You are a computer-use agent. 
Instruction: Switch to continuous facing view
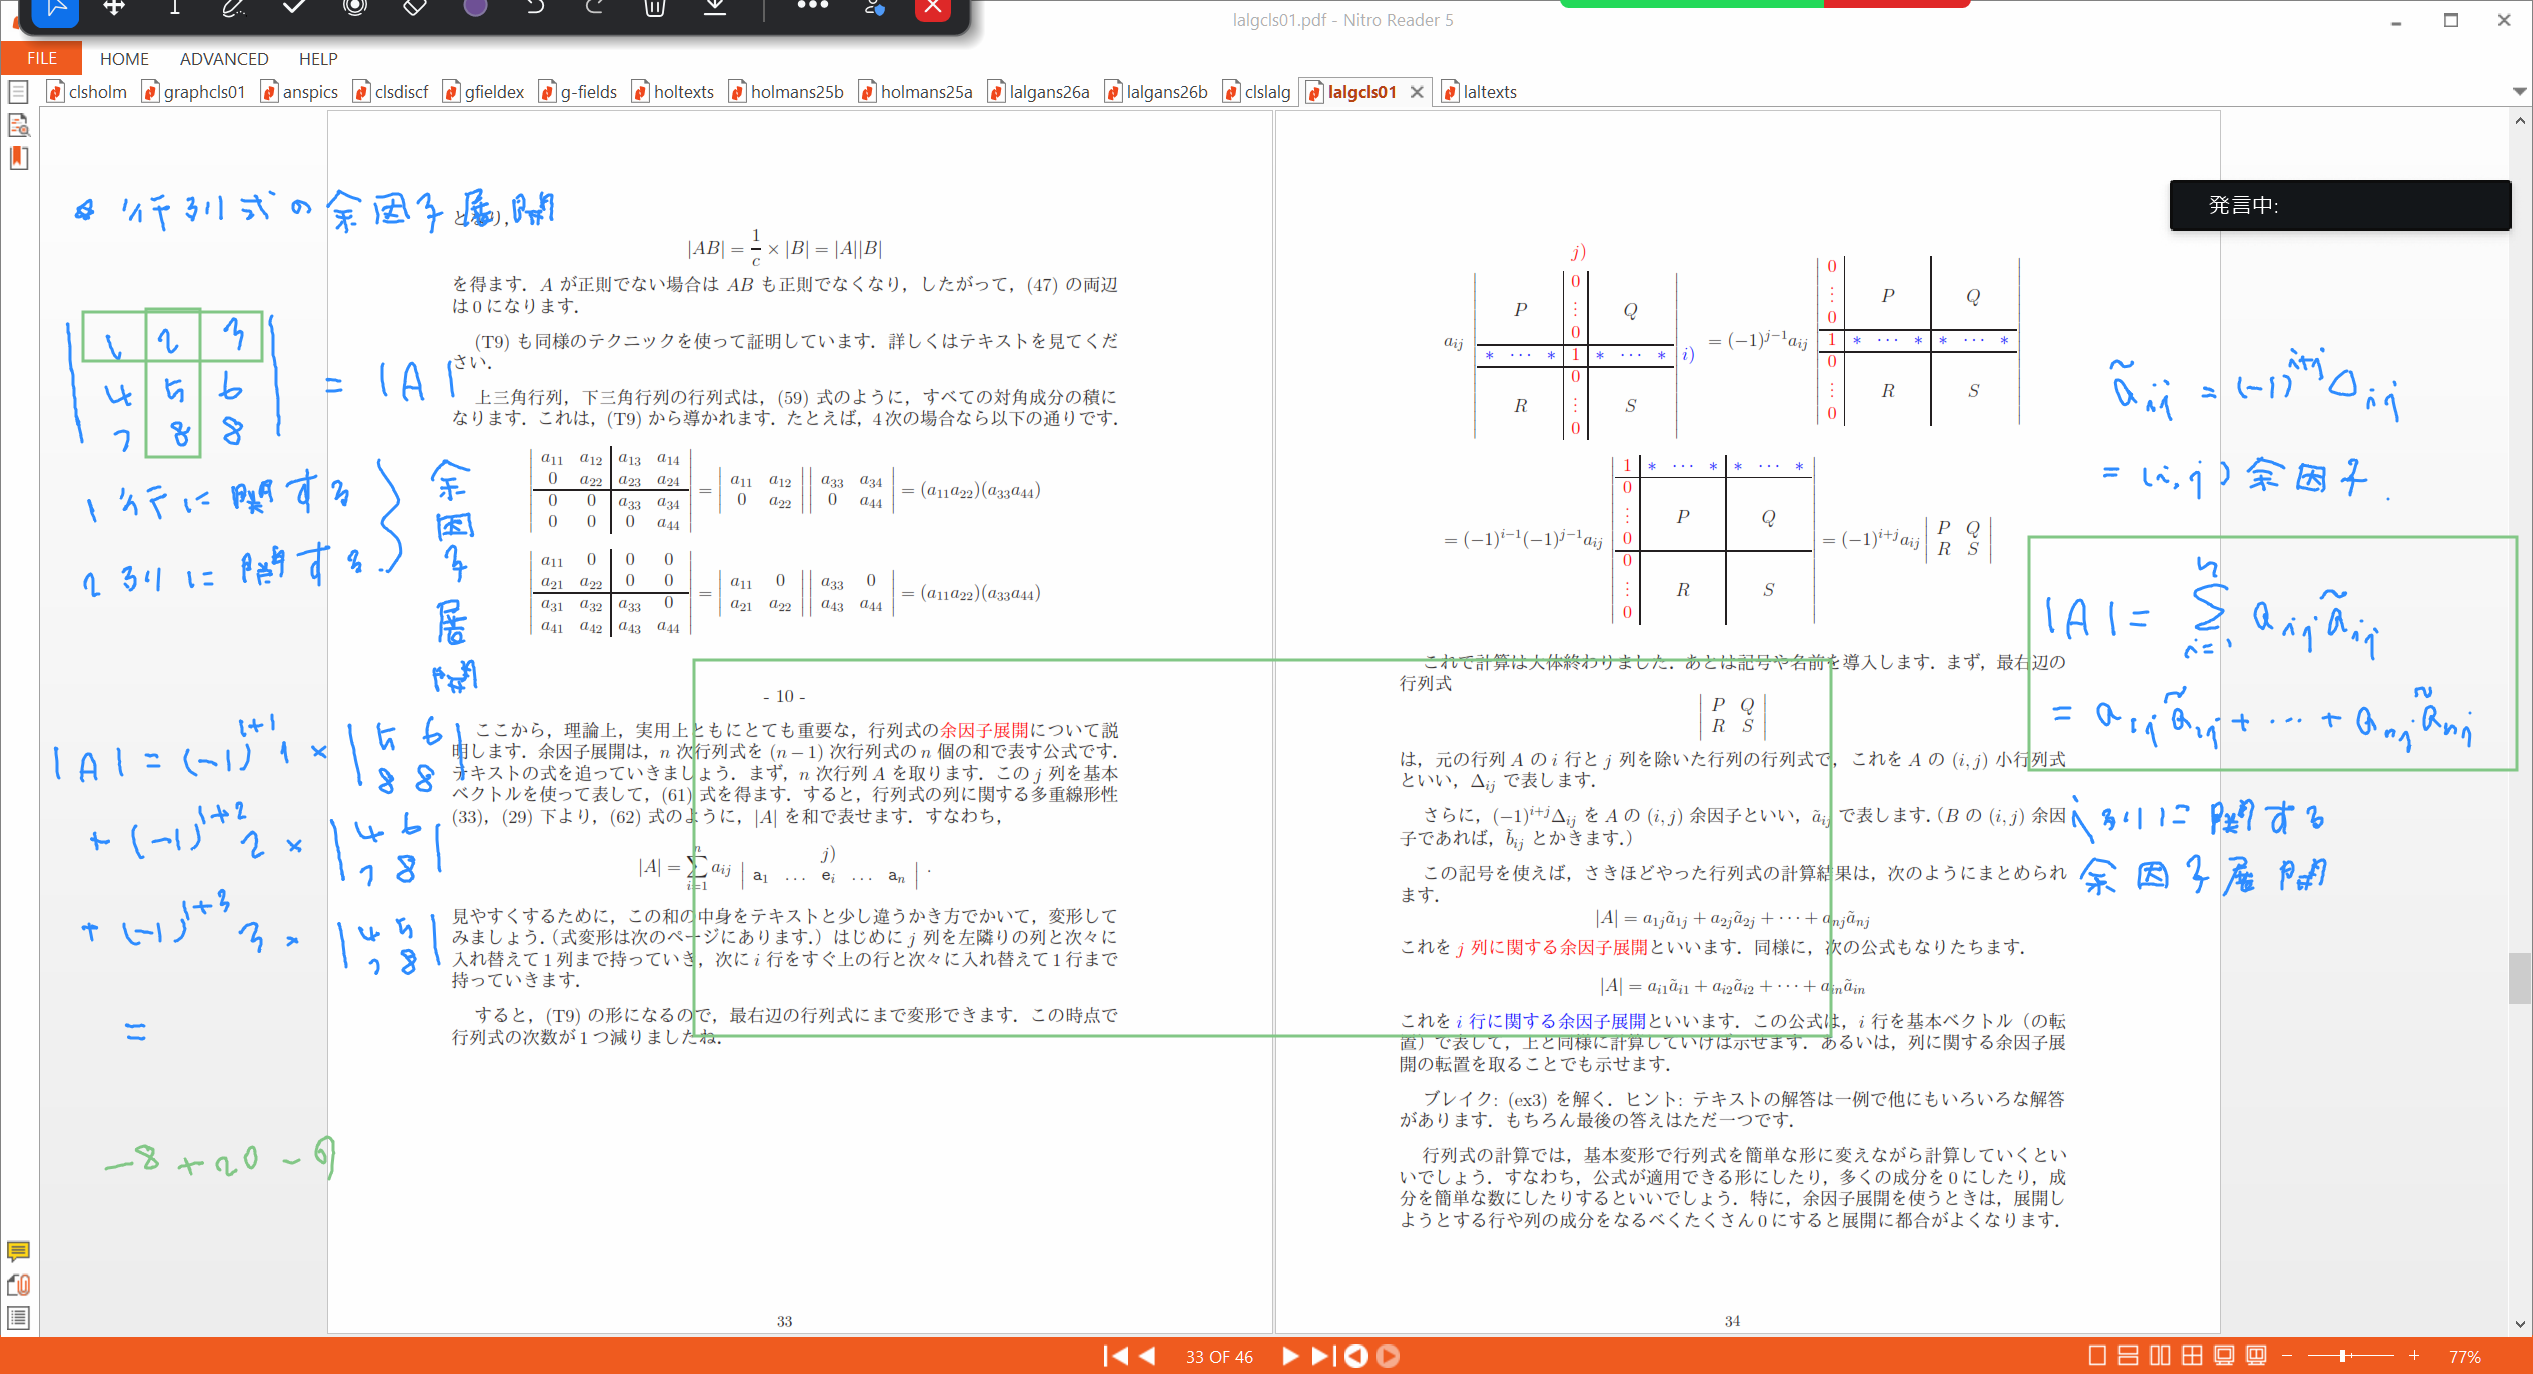[2192, 1356]
